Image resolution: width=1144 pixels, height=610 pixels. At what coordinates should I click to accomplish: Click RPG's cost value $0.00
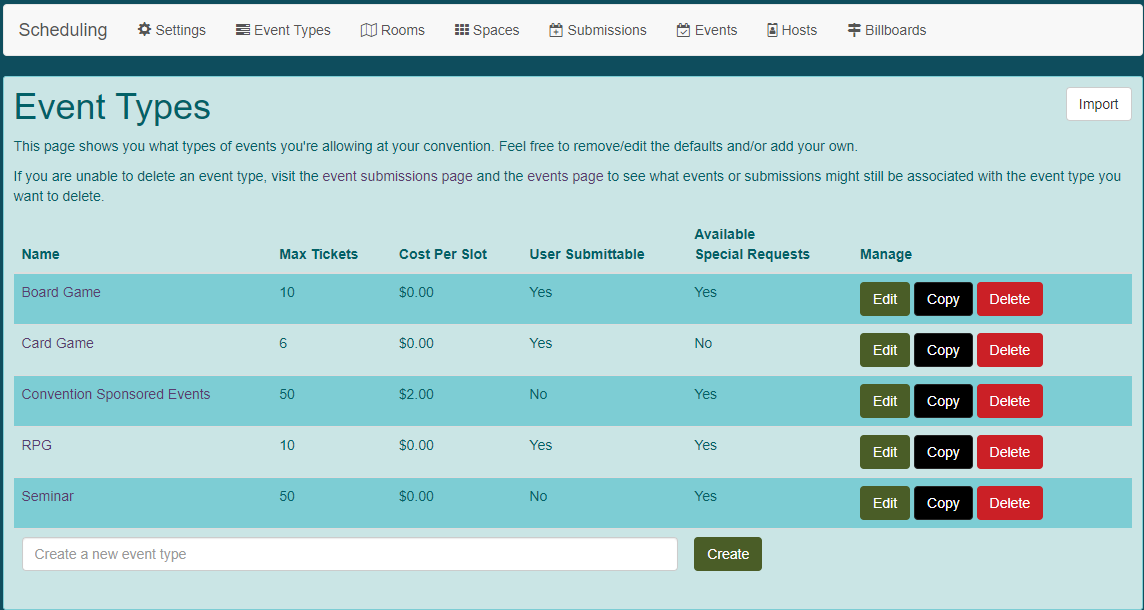click(x=416, y=445)
